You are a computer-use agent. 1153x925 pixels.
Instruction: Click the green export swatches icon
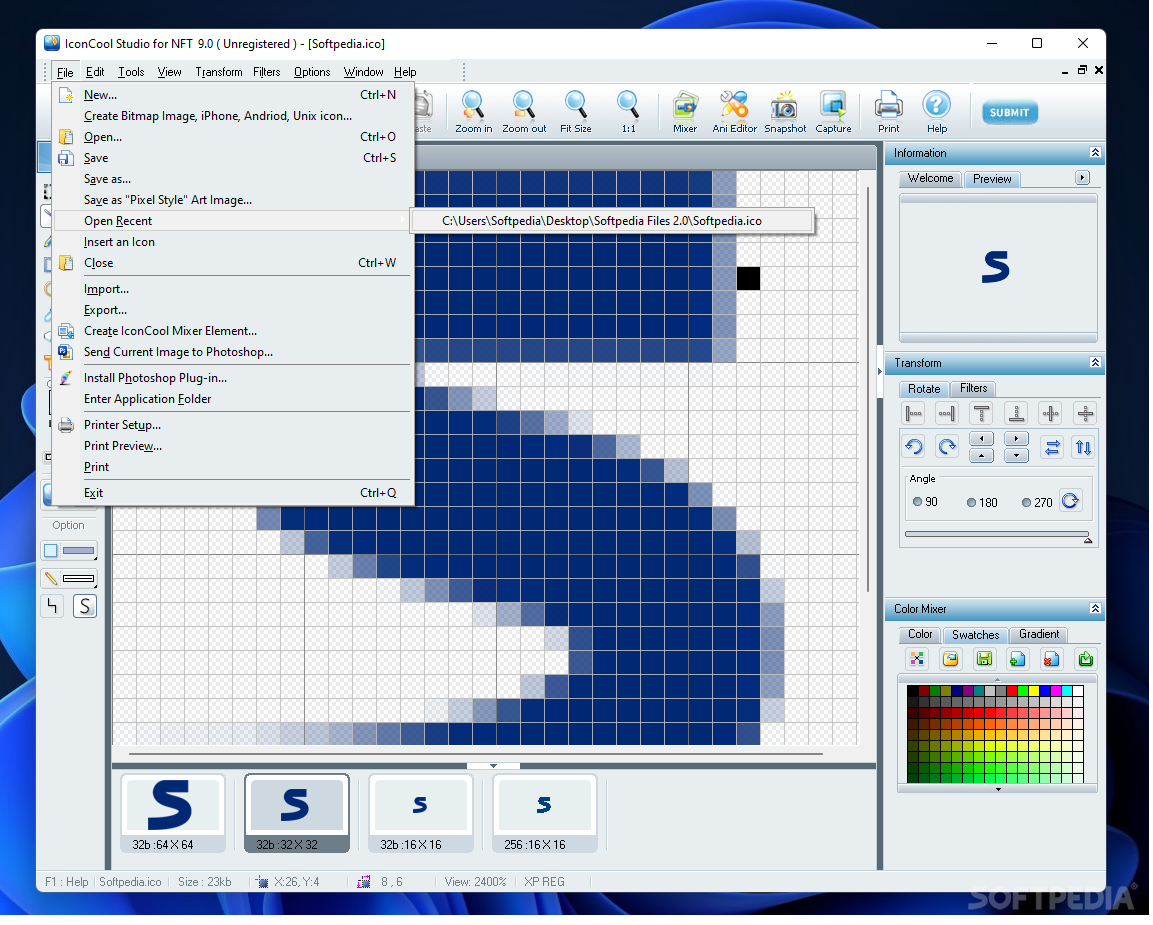click(1086, 660)
